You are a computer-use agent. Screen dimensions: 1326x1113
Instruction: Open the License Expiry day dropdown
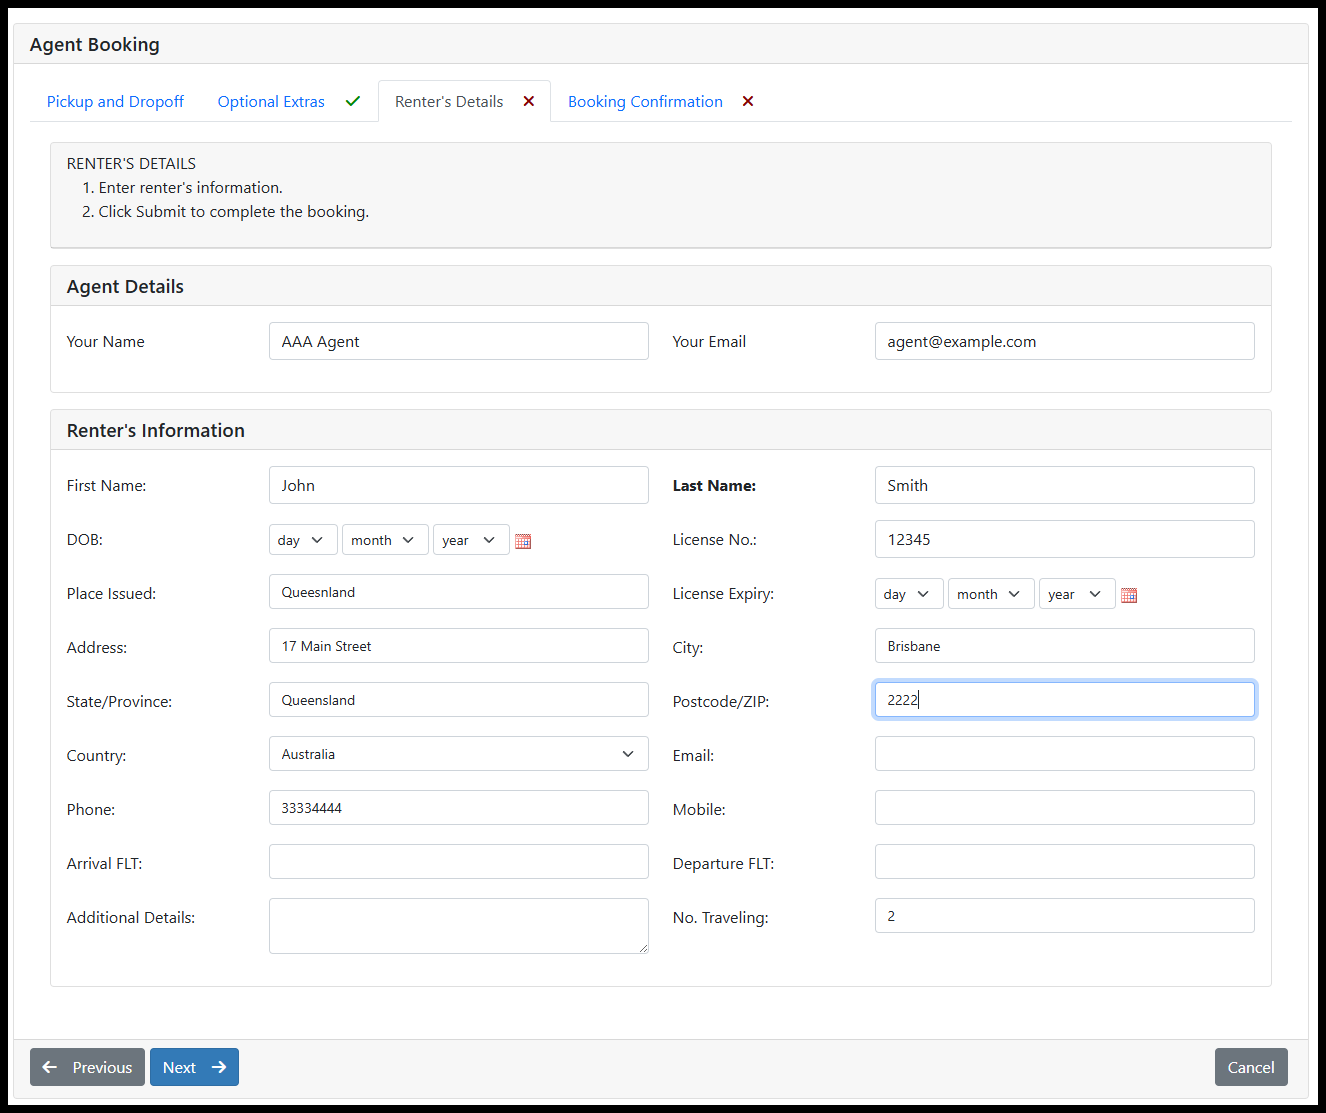pos(909,594)
